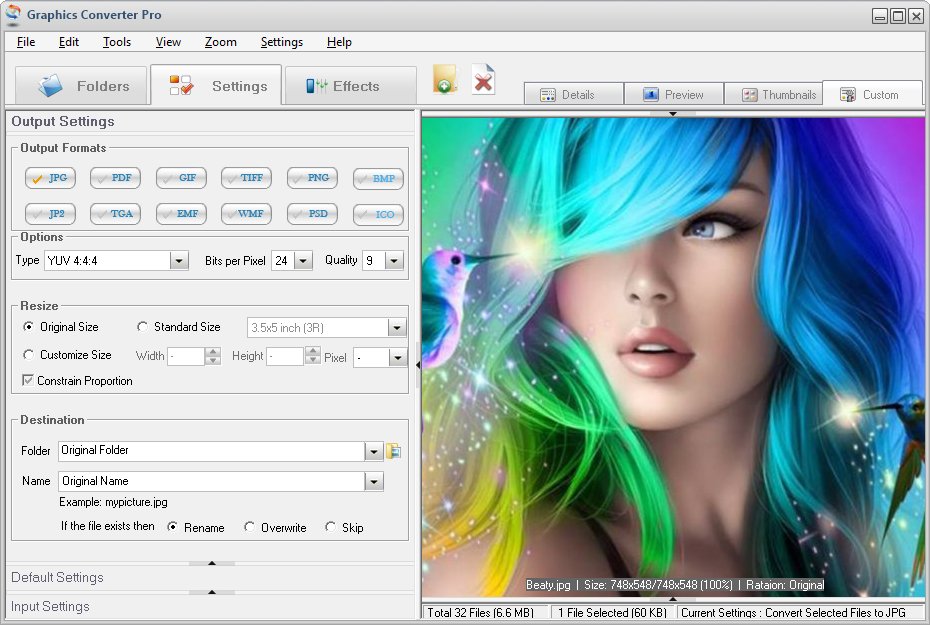Select the PDF output format
The image size is (930, 625).
115,178
